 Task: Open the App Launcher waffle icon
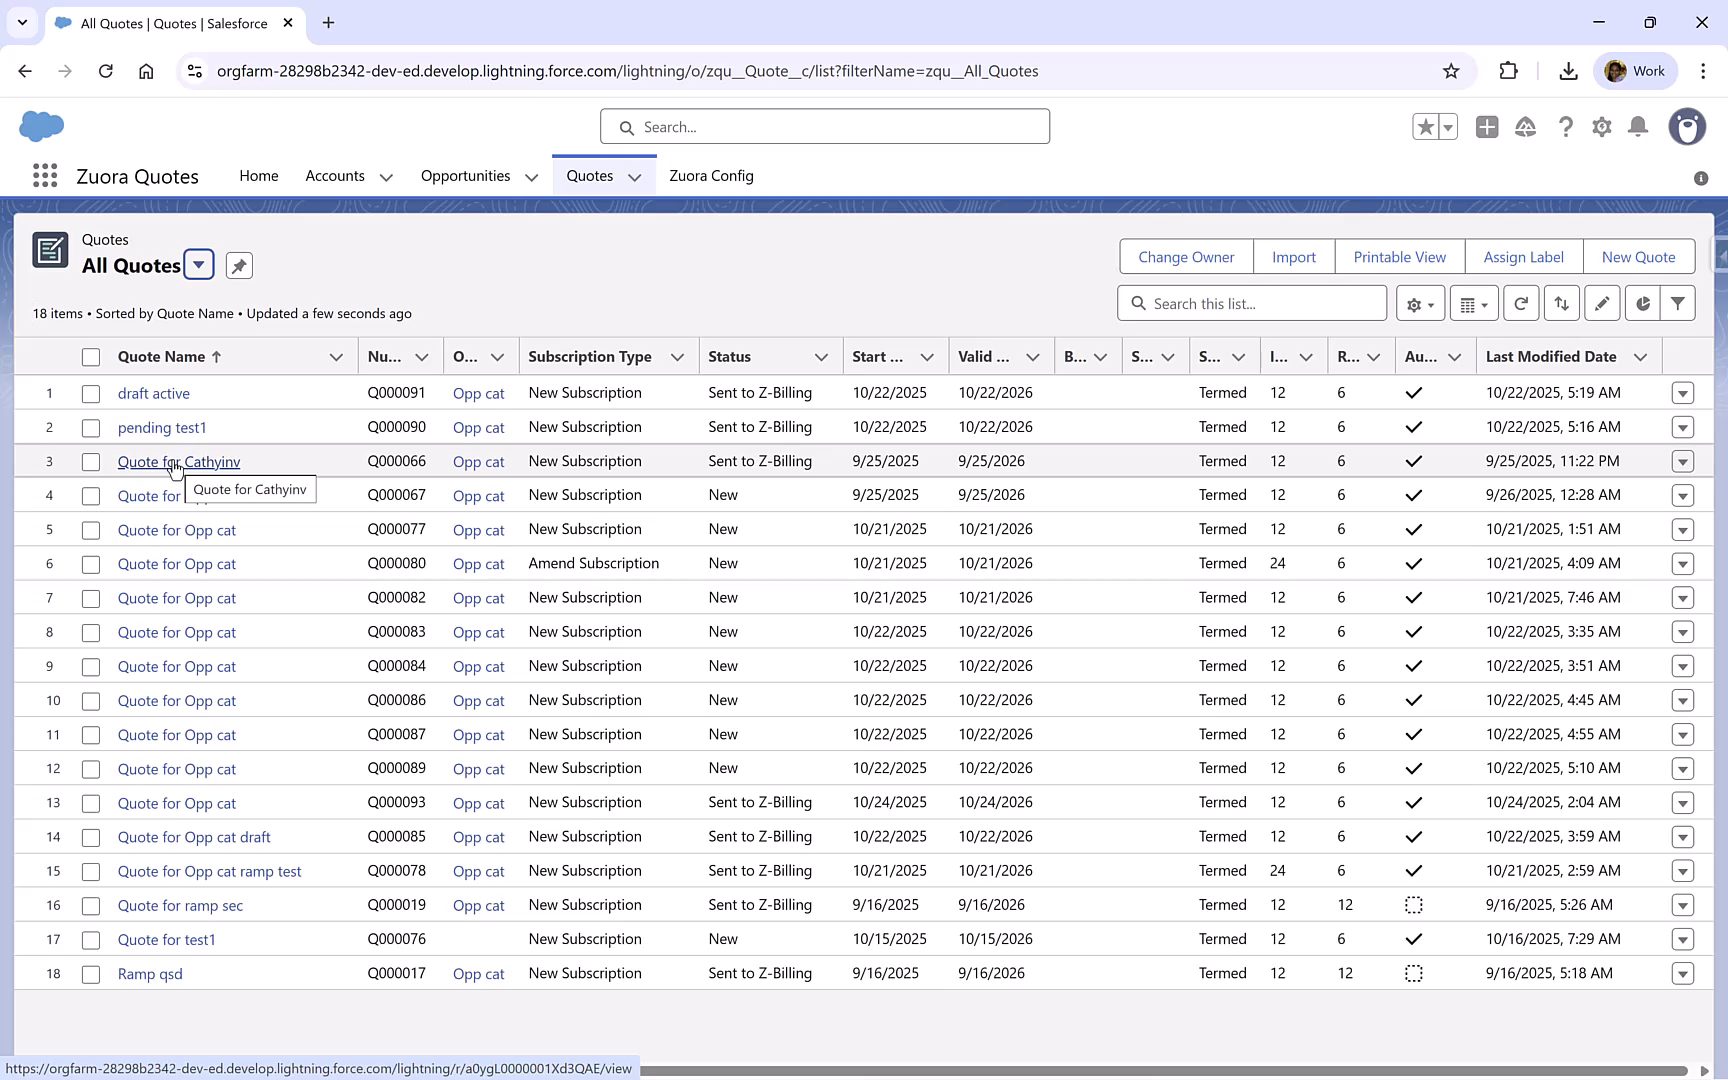(x=44, y=175)
